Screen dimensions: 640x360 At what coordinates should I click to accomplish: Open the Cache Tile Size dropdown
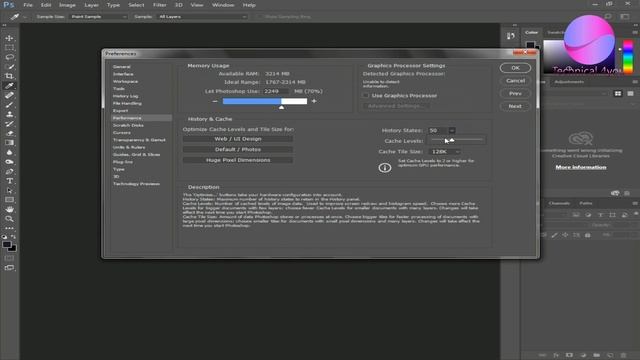[x=445, y=151]
